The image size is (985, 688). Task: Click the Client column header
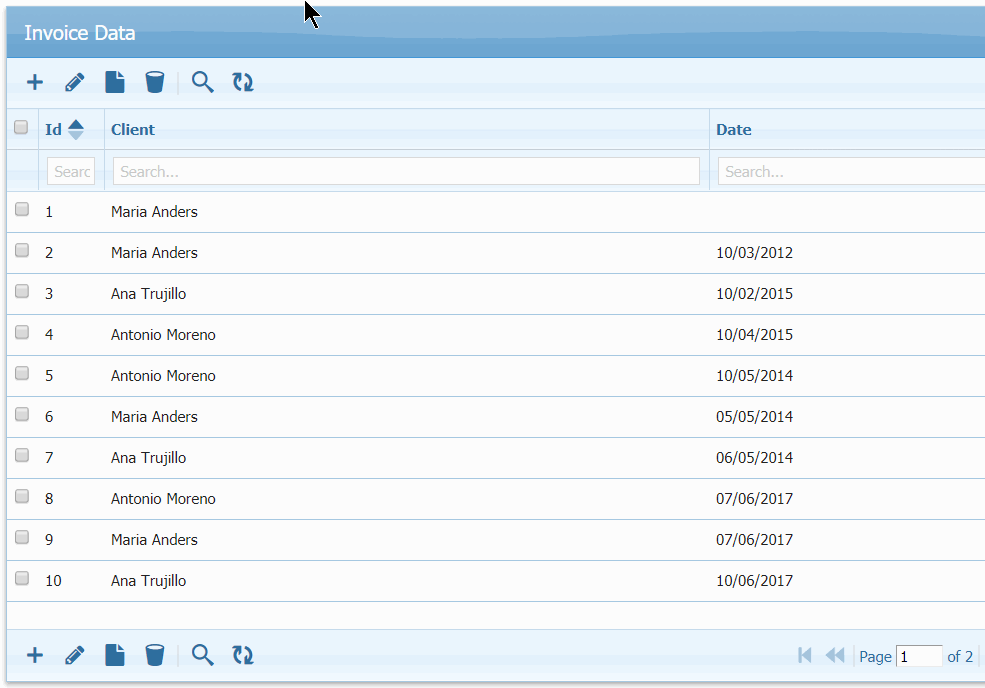[x=133, y=129]
